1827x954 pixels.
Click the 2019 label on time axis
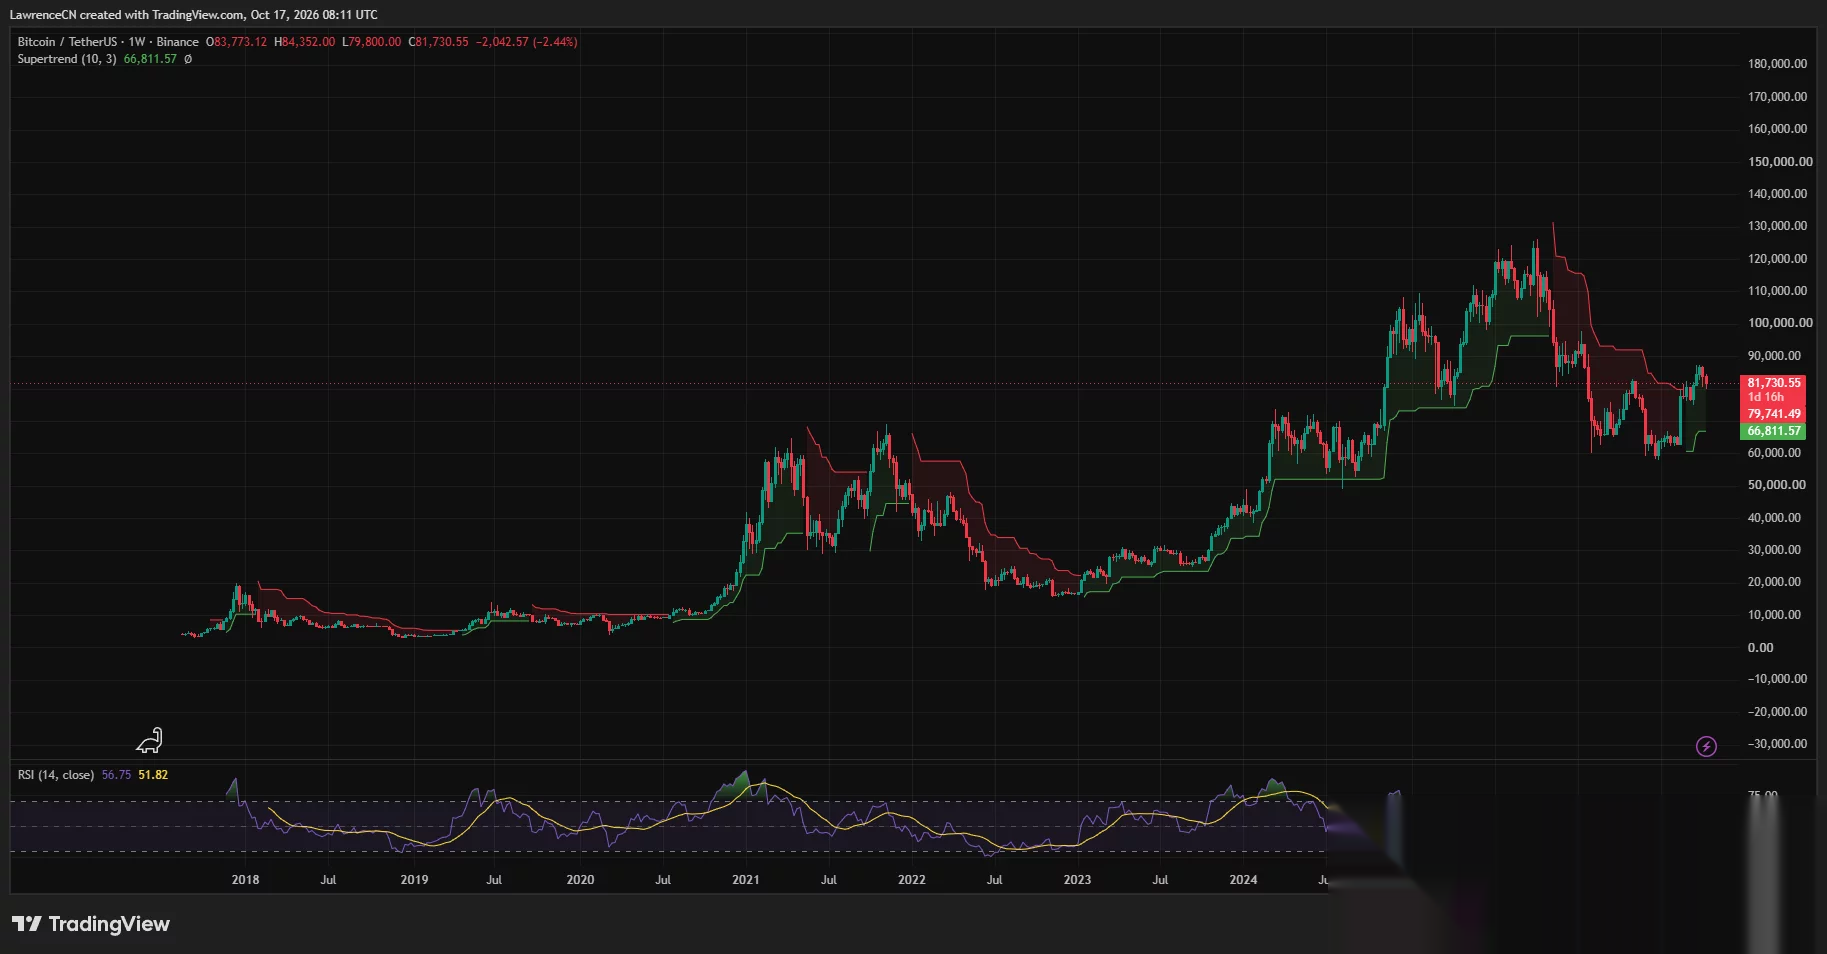(414, 880)
